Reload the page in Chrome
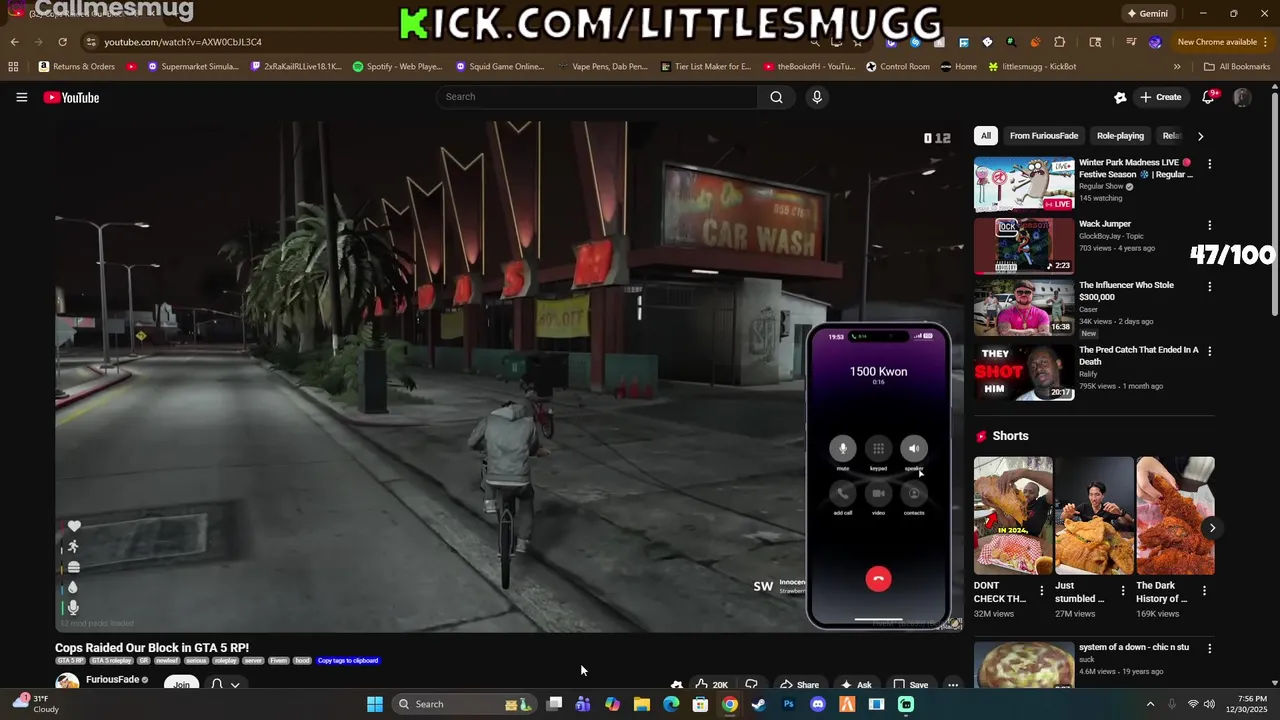Viewport: 1280px width, 720px height. pyautogui.click(x=62, y=42)
